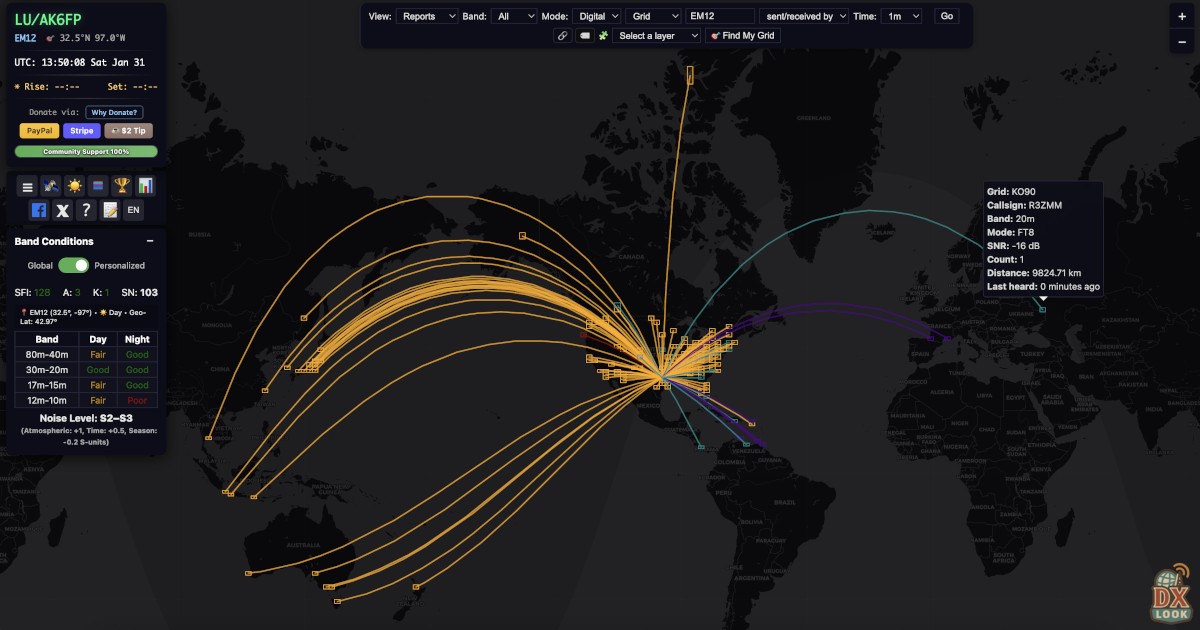Open the Grid search-type dropdown
This screenshot has width=1200, height=630.
[x=653, y=16]
